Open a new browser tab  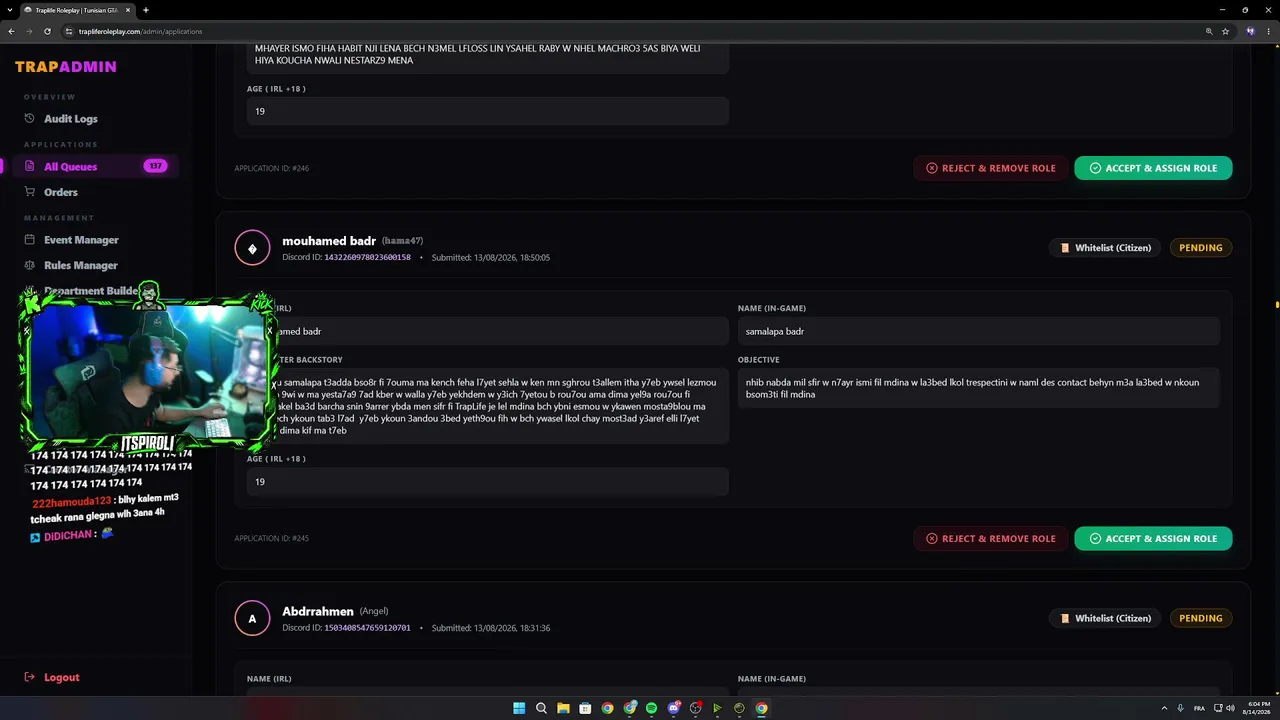click(146, 10)
